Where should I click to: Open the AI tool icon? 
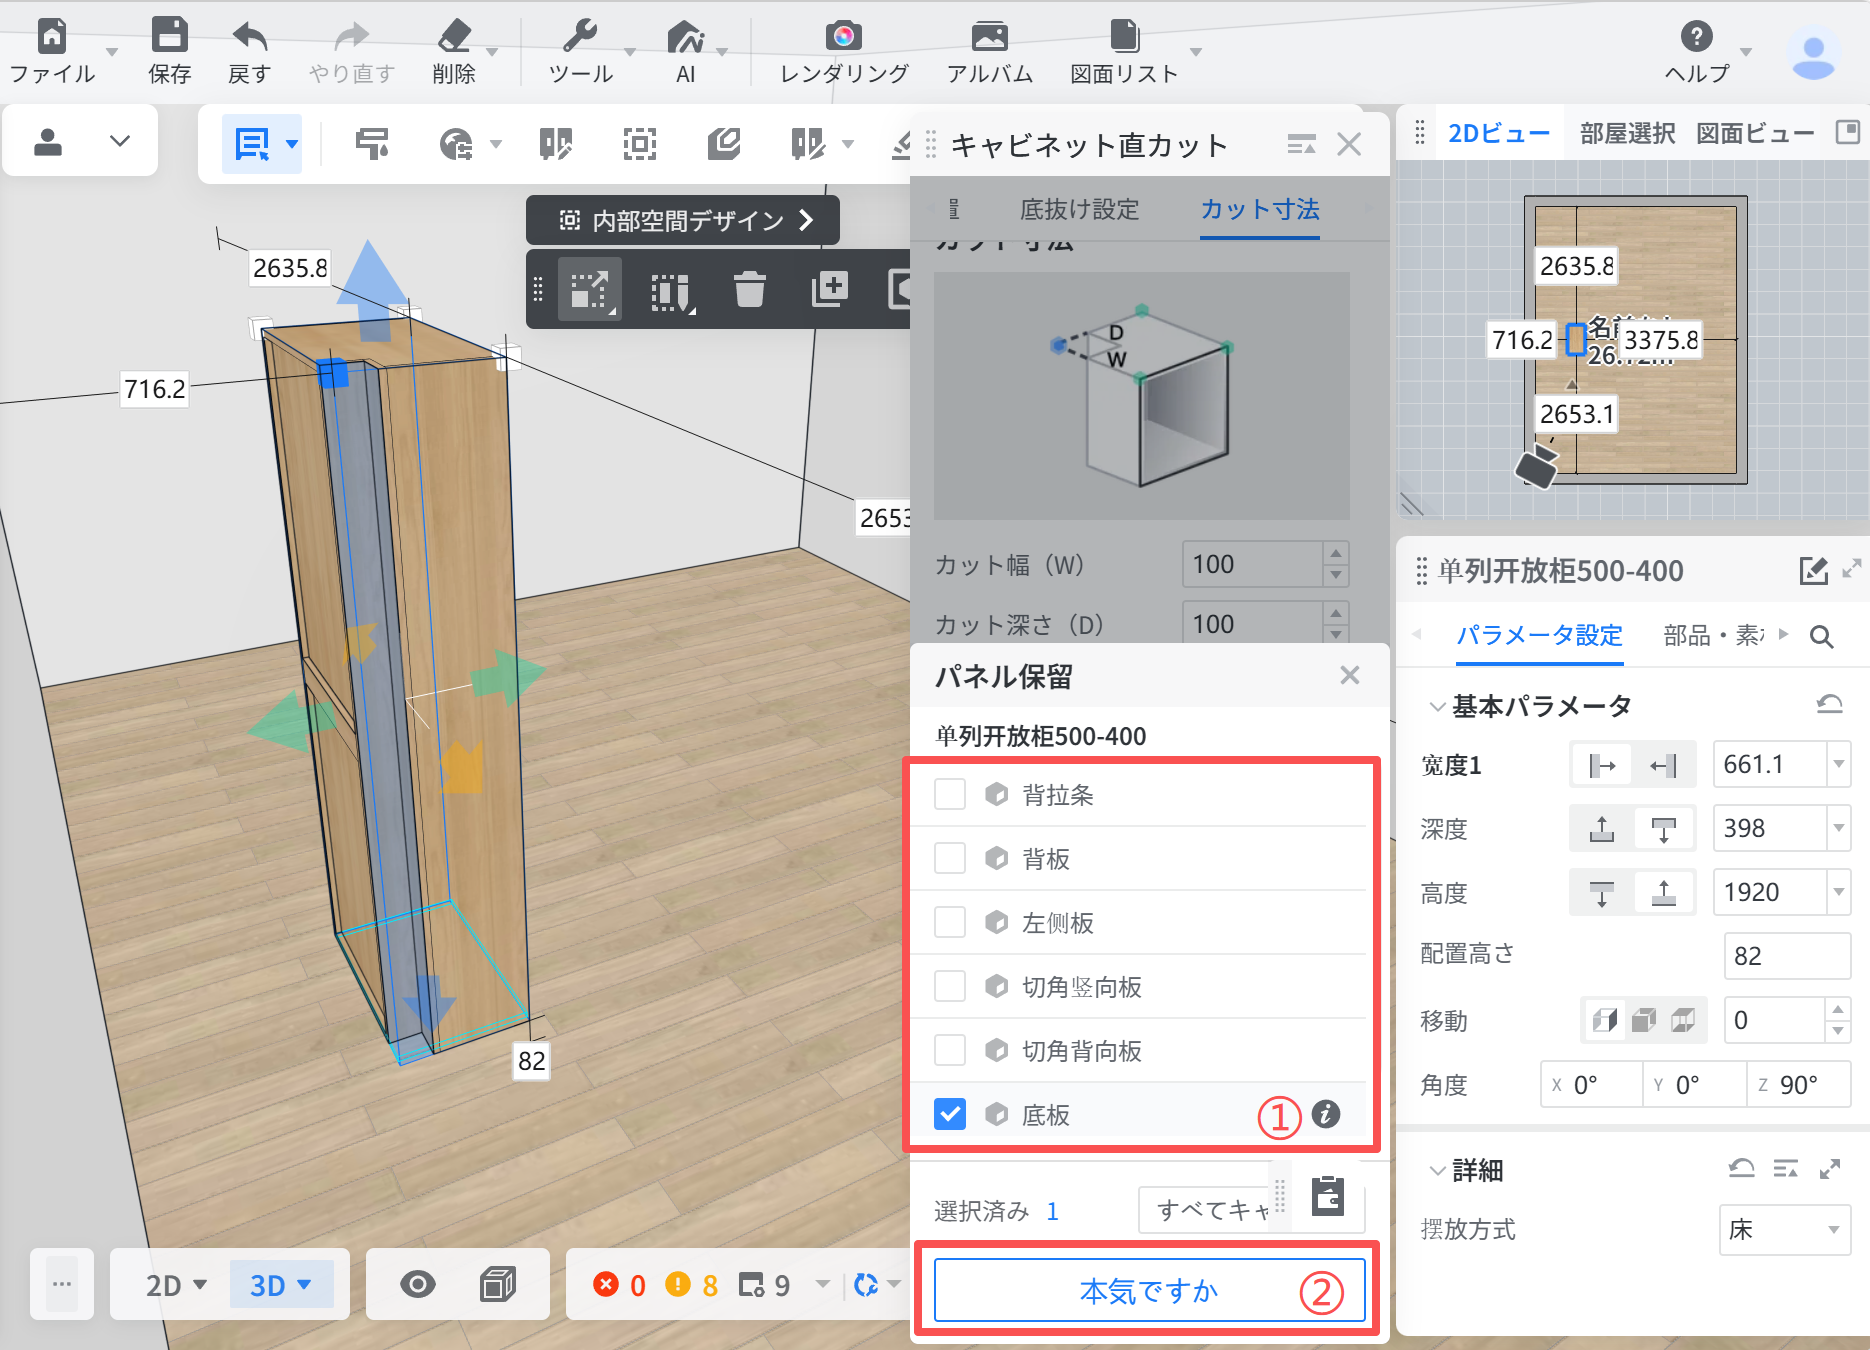(x=685, y=36)
